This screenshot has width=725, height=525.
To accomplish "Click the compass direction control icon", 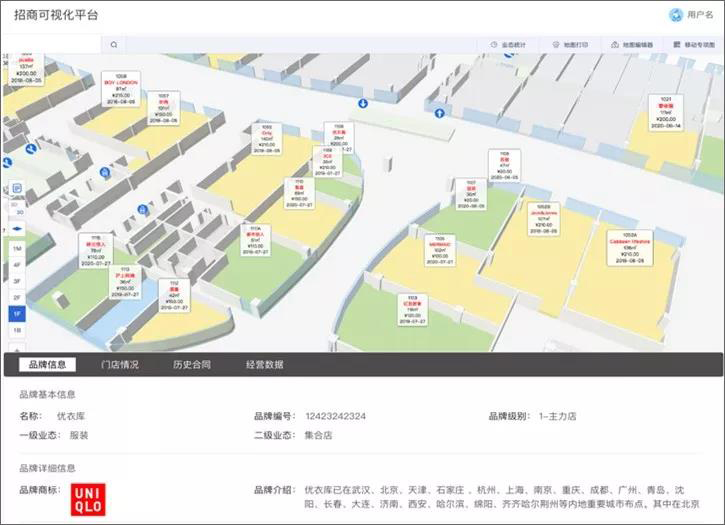I will click(x=17, y=229).
